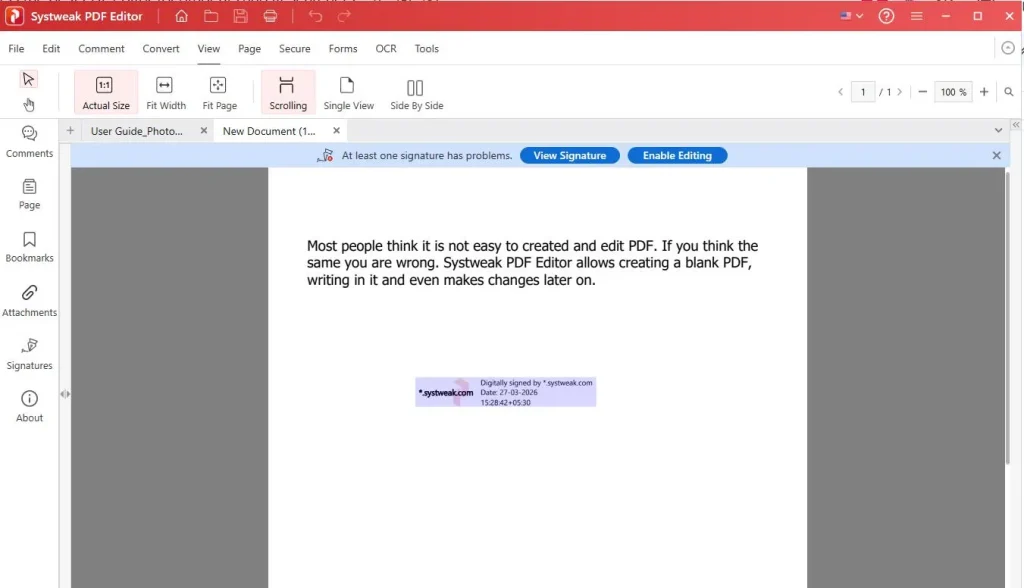Open the Edit menu
1024x588 pixels.
[x=51, y=49]
